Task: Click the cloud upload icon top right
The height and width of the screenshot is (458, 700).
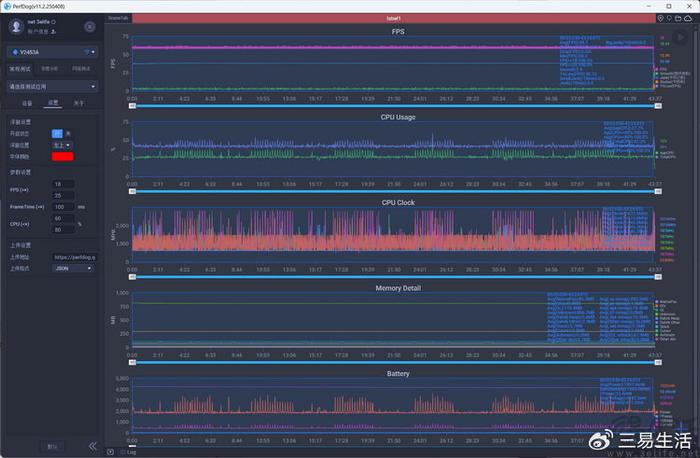Action: click(688, 18)
